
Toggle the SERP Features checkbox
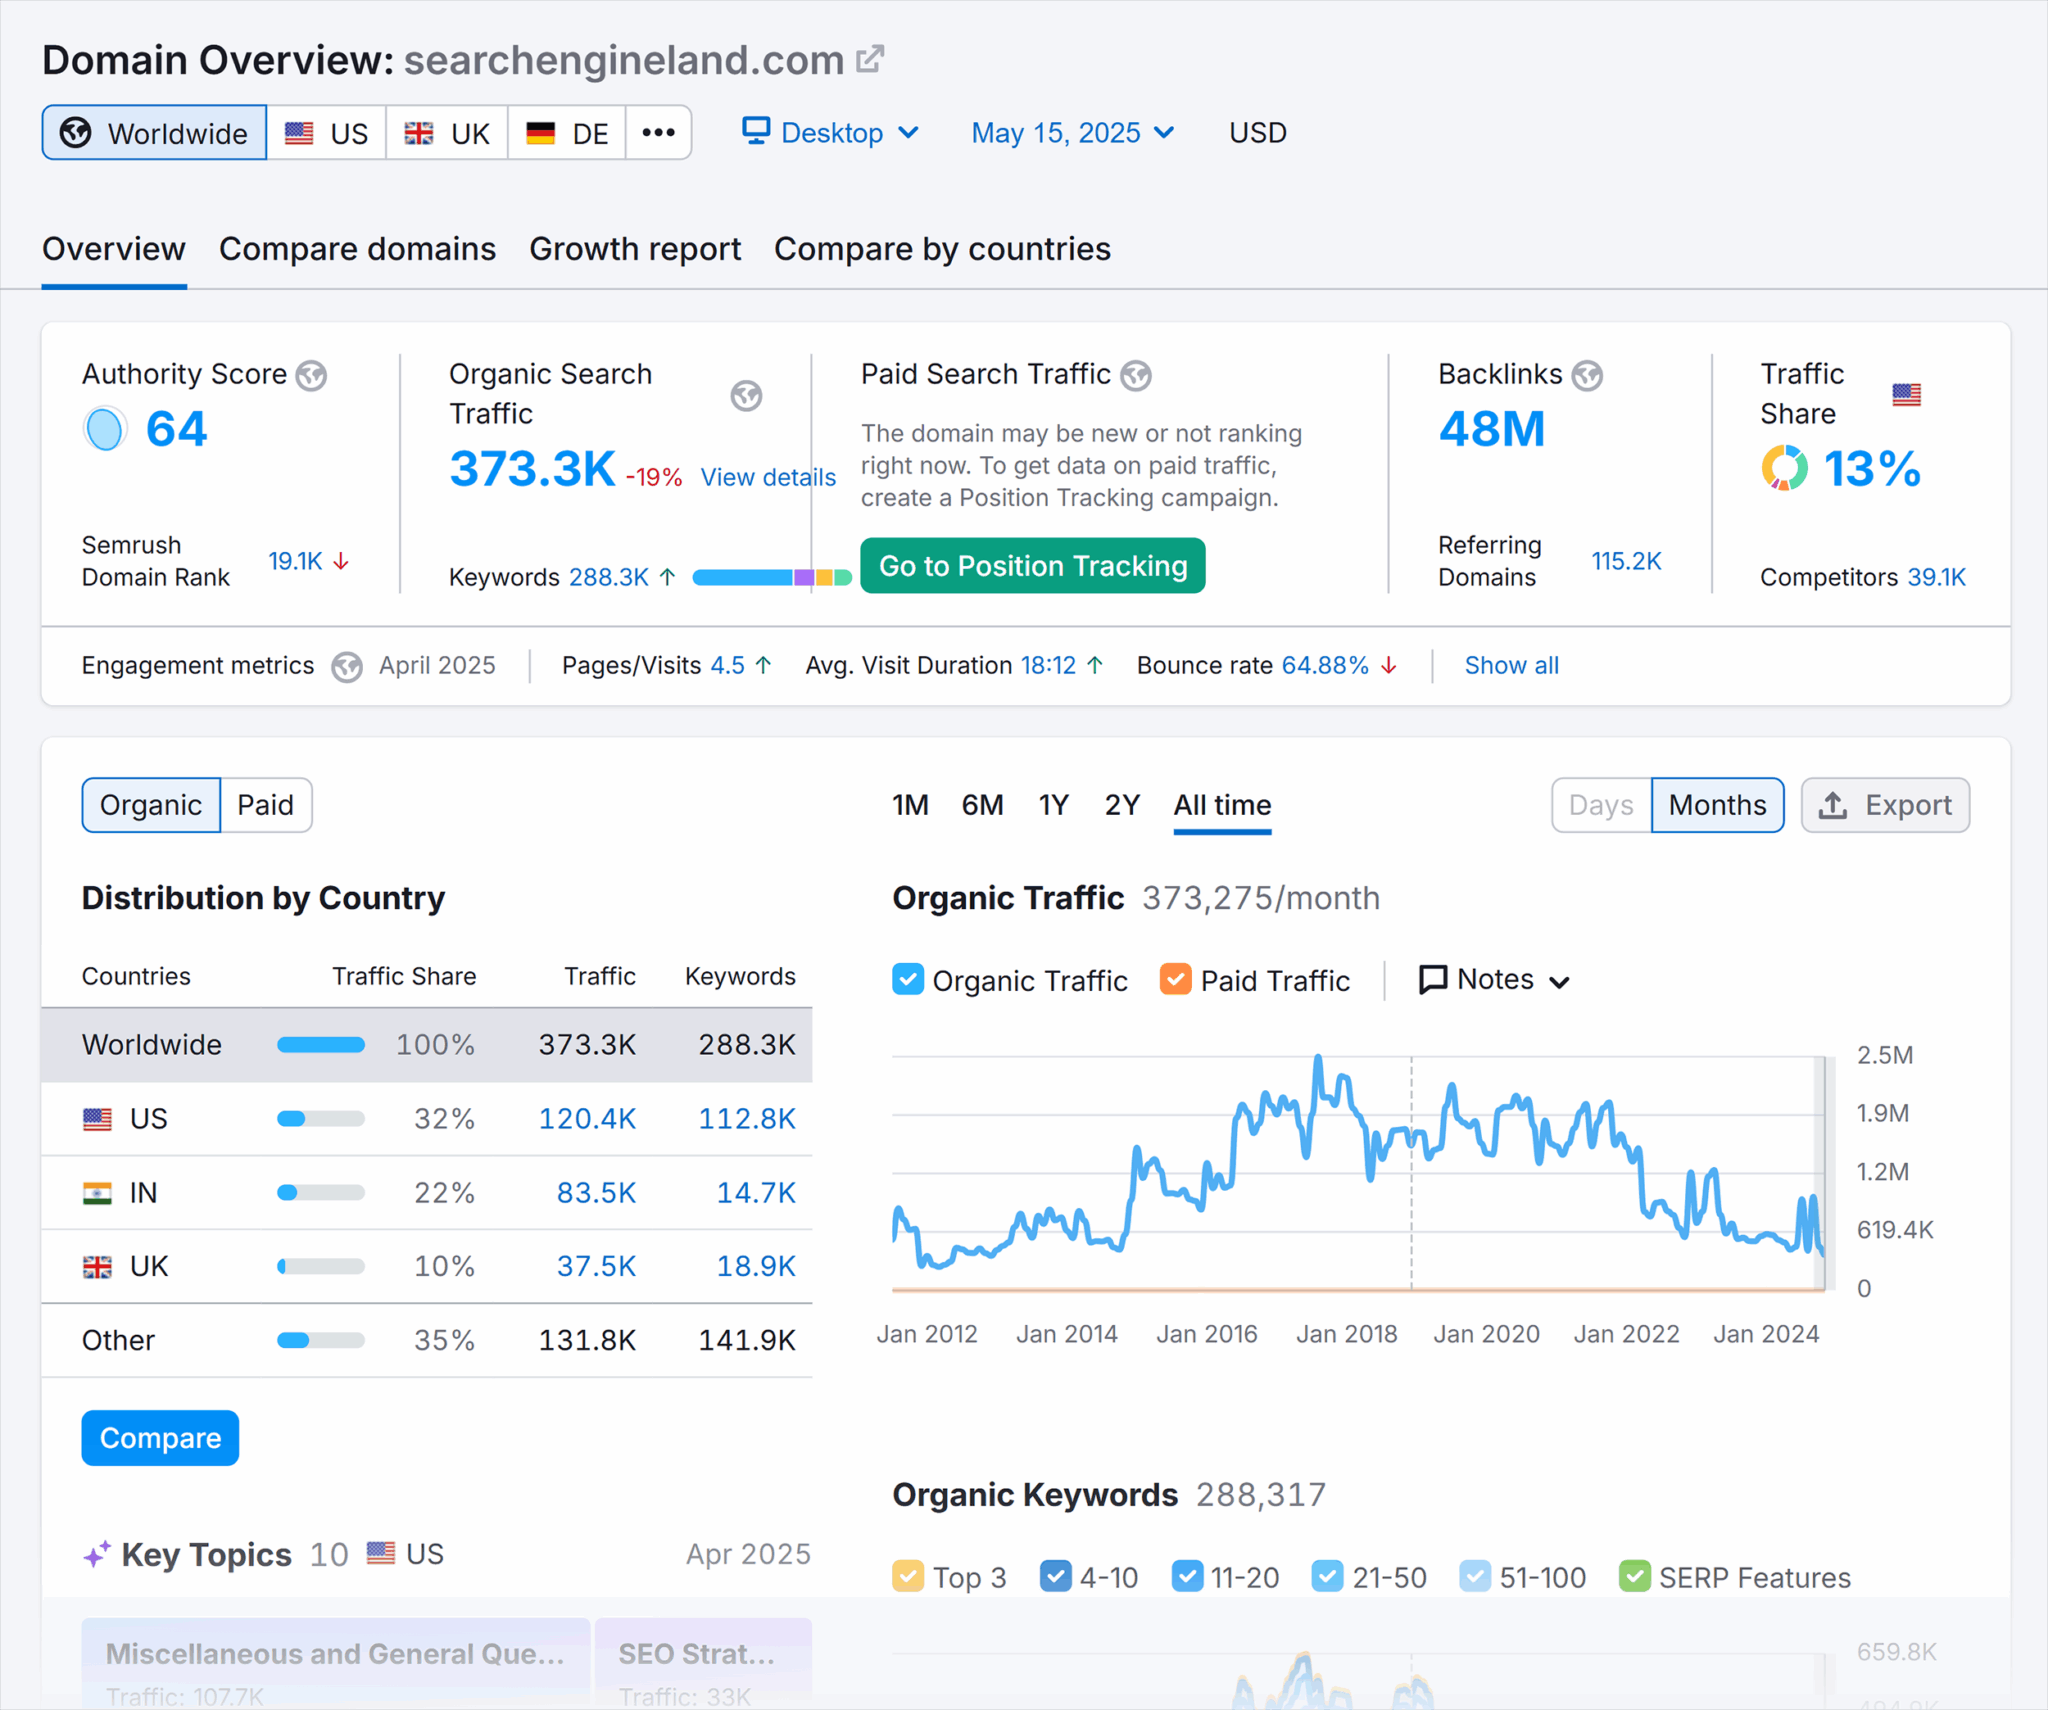coord(1634,1576)
